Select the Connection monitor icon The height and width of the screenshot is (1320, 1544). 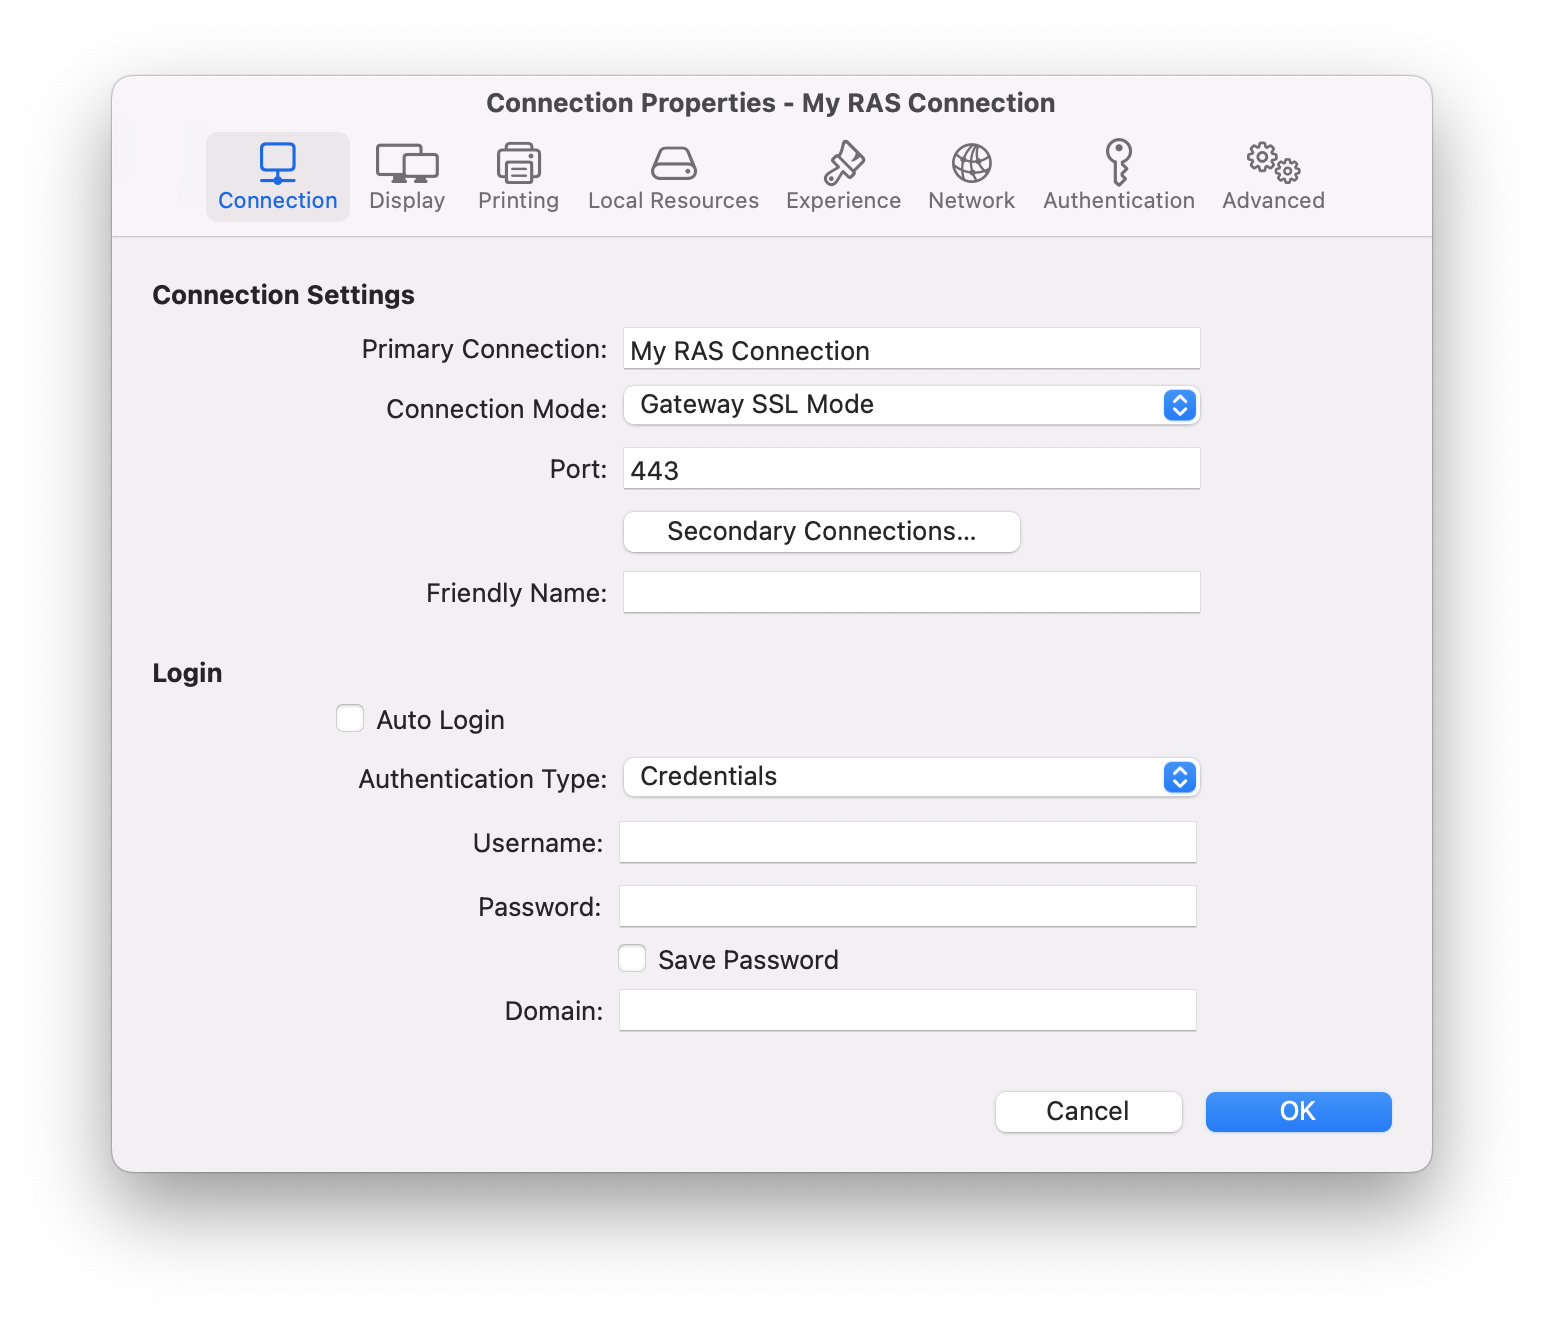point(278,163)
